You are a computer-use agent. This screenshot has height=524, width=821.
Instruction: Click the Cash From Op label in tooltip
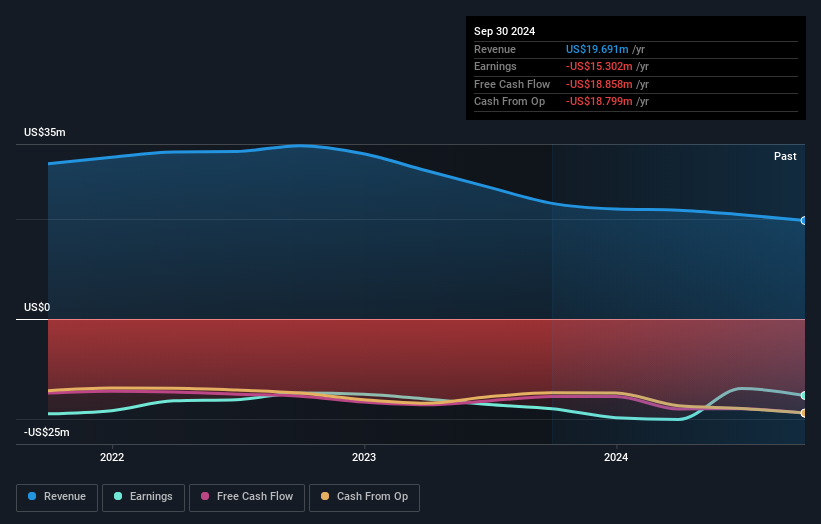coord(509,102)
